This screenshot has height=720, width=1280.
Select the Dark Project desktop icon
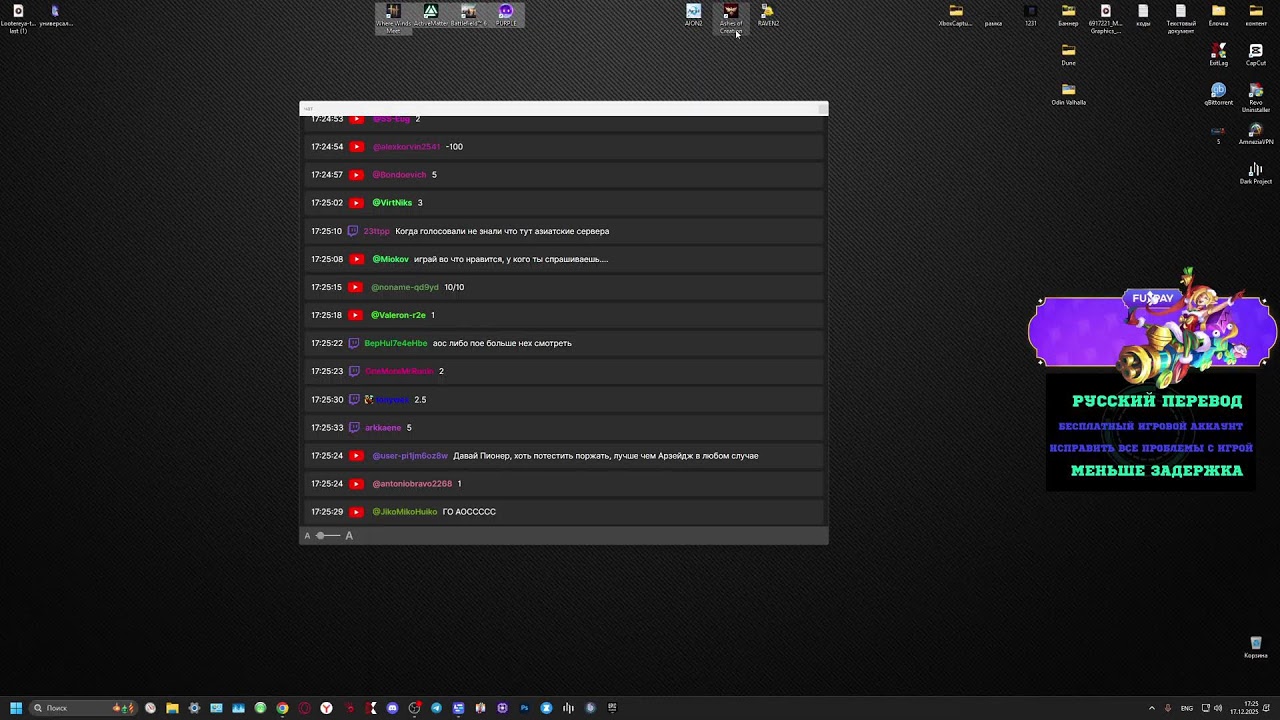pyautogui.click(x=1256, y=174)
